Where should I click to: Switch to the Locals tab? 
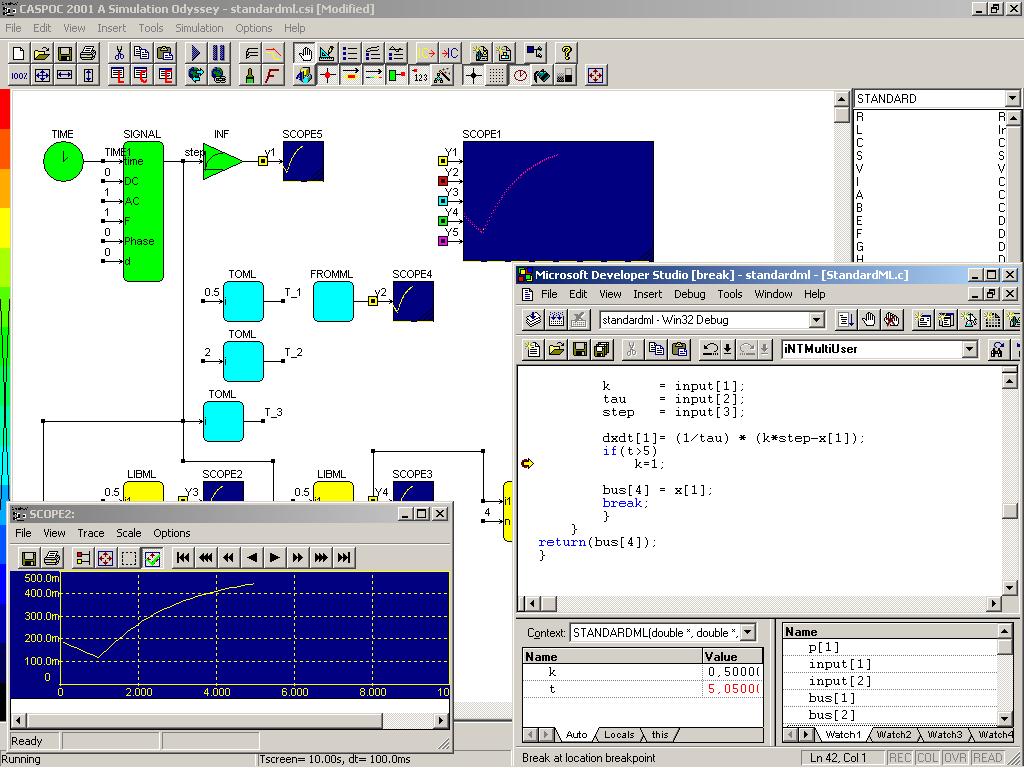(x=618, y=735)
